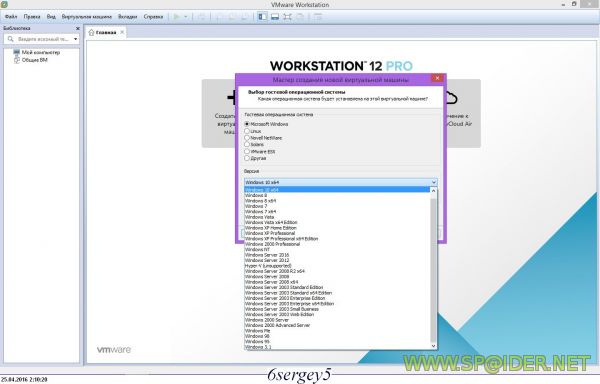
Task: Open the Файл menu
Action: click(11, 17)
